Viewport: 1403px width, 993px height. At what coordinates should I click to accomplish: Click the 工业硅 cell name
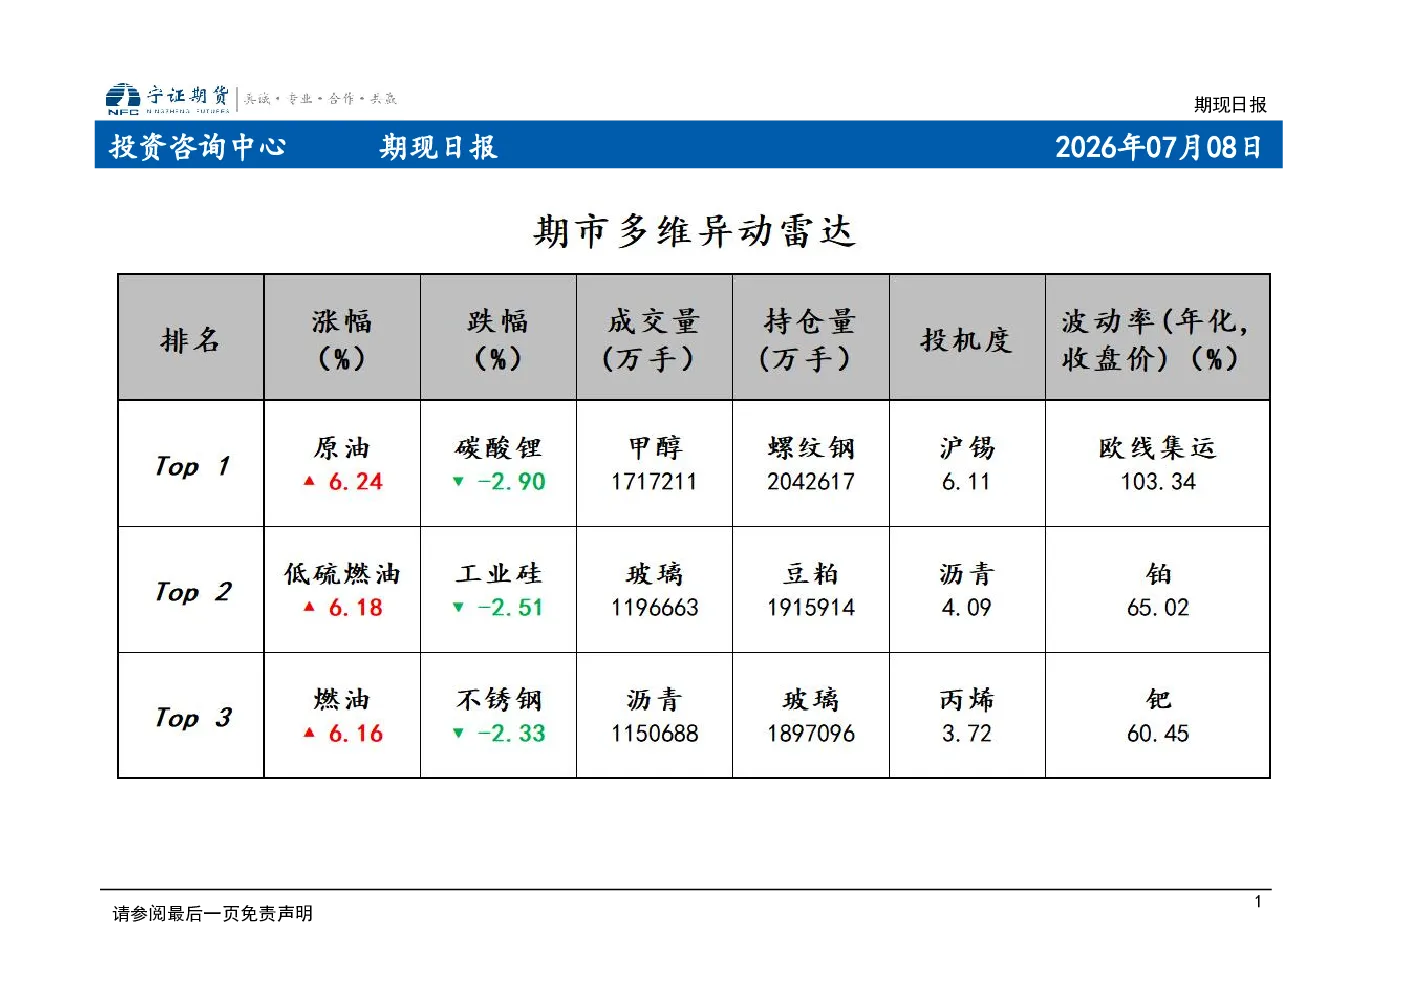click(x=498, y=573)
